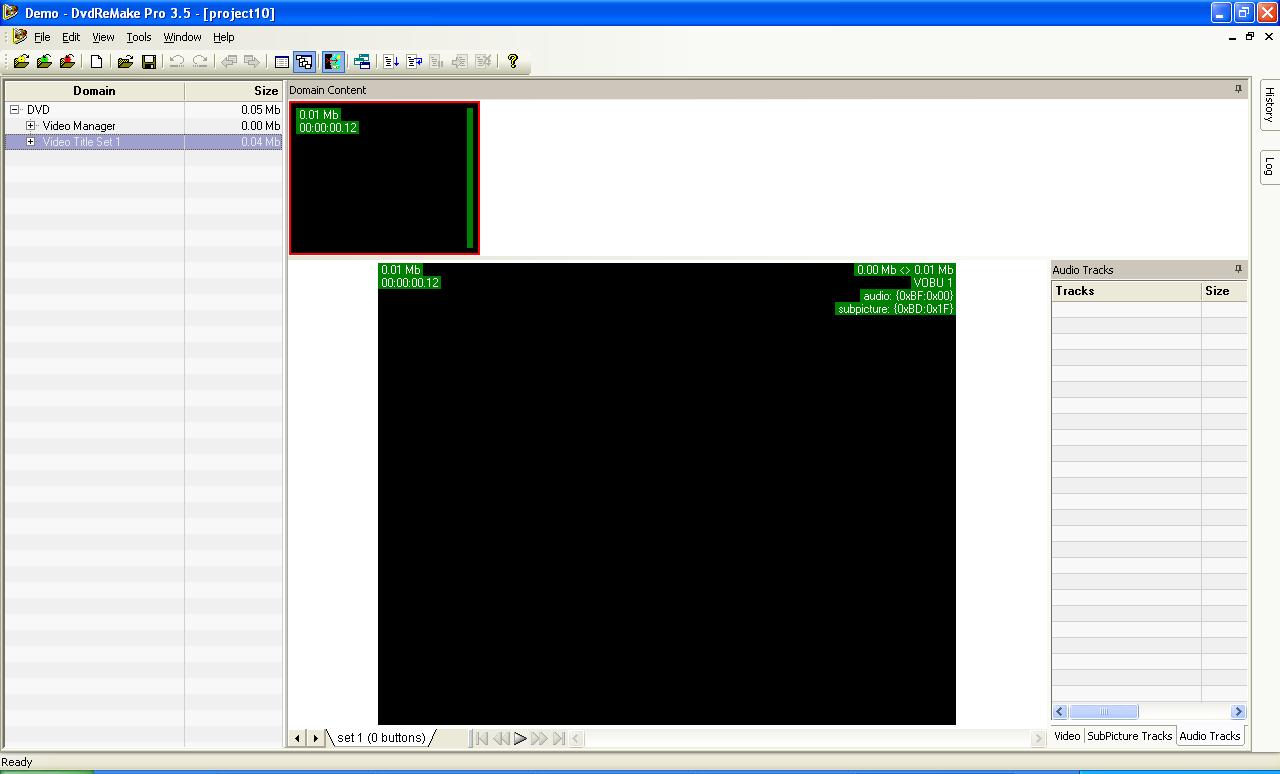Select the set 1 (0 buttons) tab
This screenshot has width=1280, height=774.
pyautogui.click(x=381, y=738)
